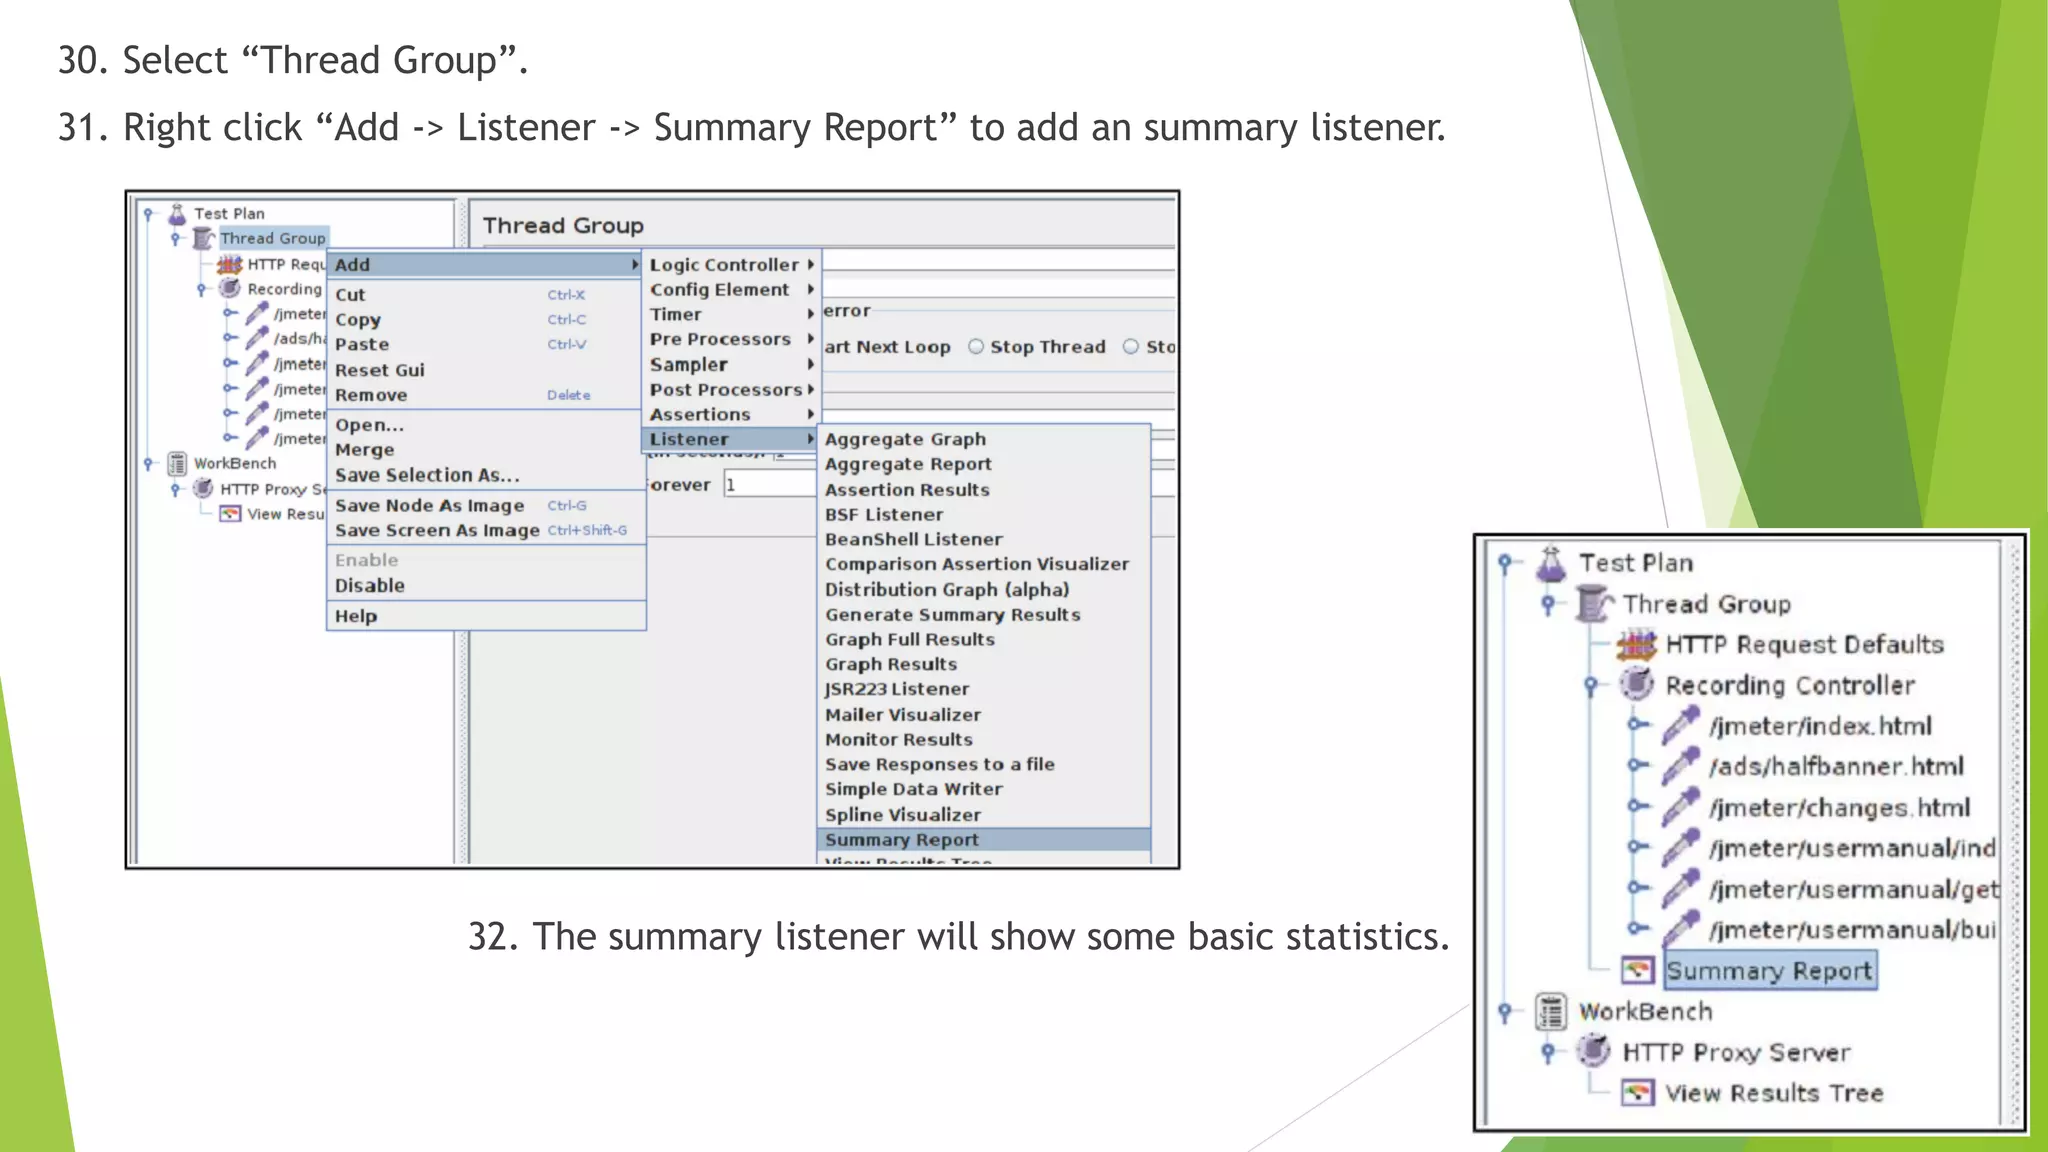Collapse the Thread Group node in right tree
2048x1152 pixels.
click(1549, 605)
